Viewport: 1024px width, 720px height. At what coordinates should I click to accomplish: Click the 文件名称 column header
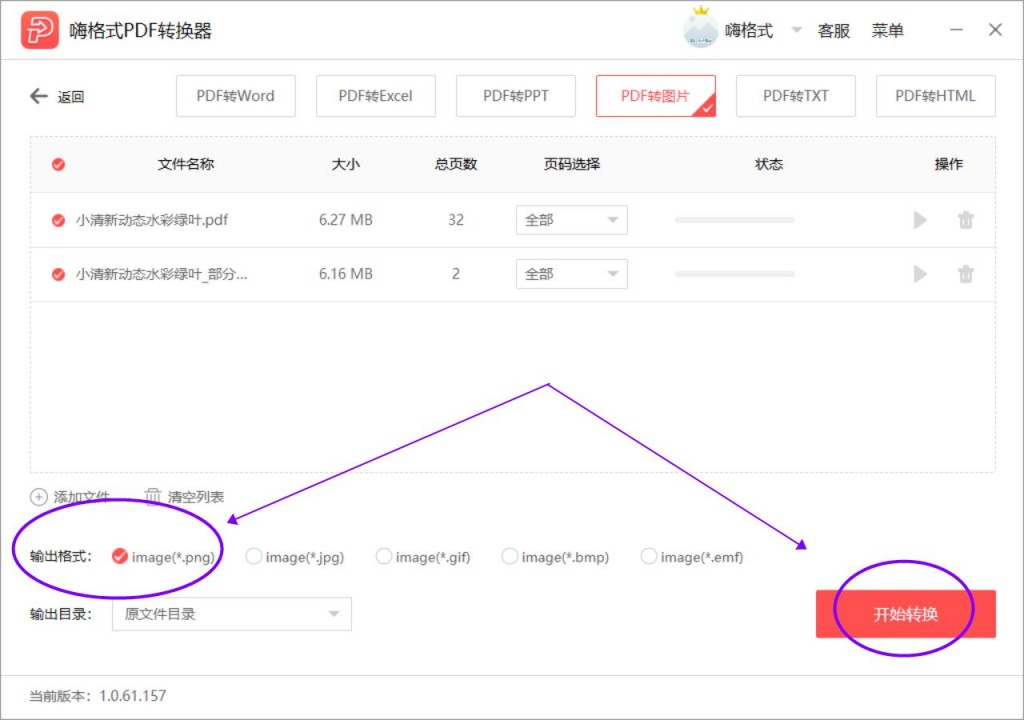(186, 164)
